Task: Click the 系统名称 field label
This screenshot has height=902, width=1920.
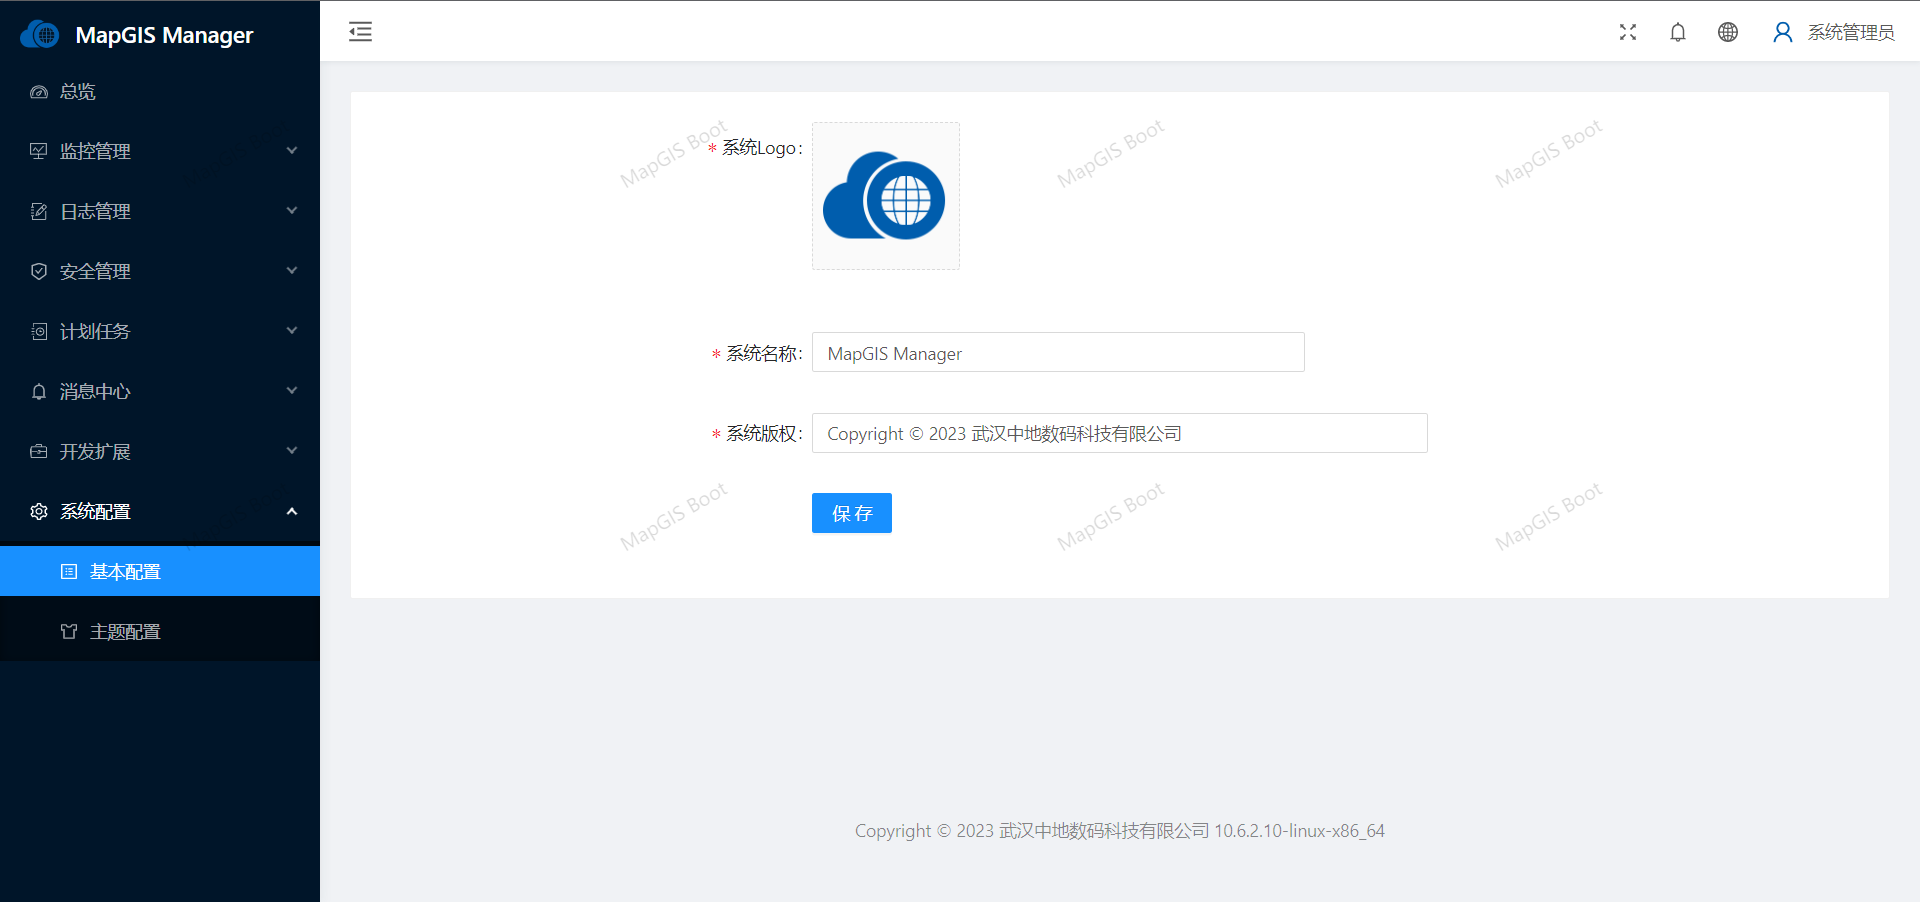Action: click(764, 353)
